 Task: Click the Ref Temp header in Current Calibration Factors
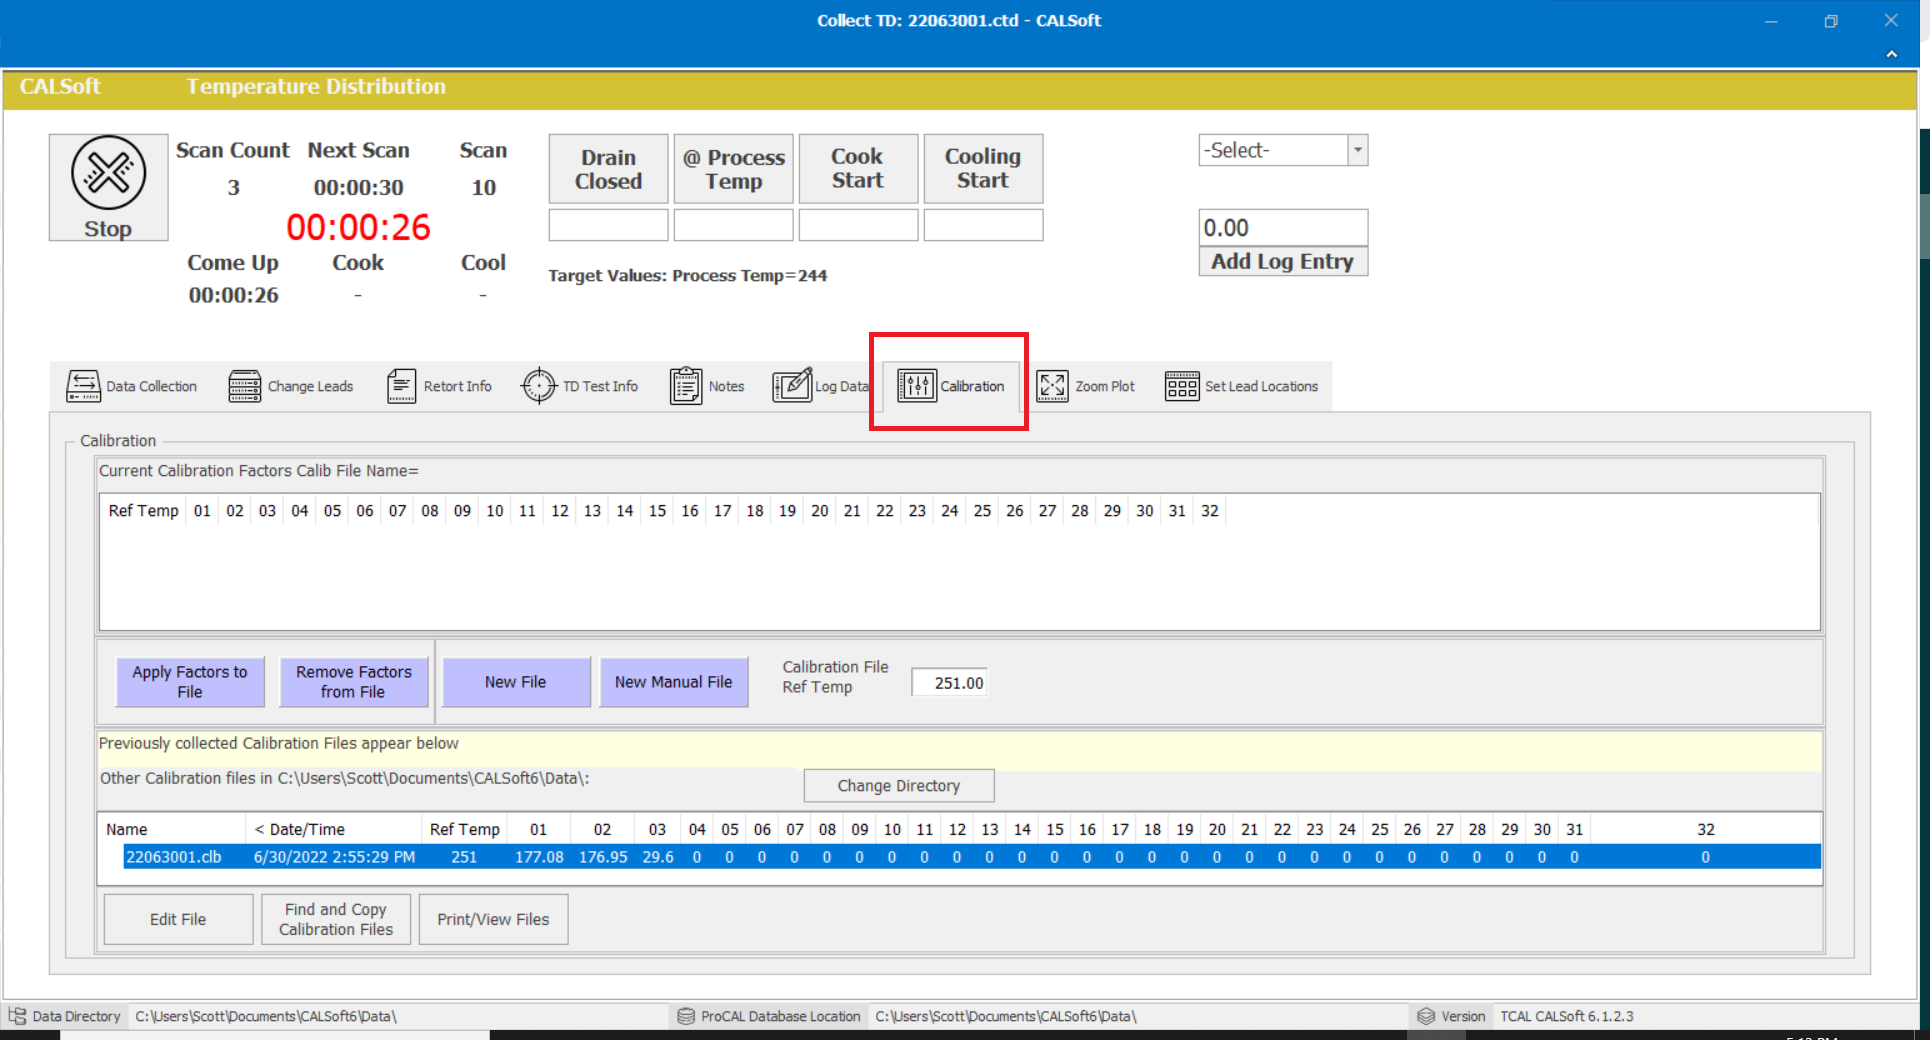143,511
